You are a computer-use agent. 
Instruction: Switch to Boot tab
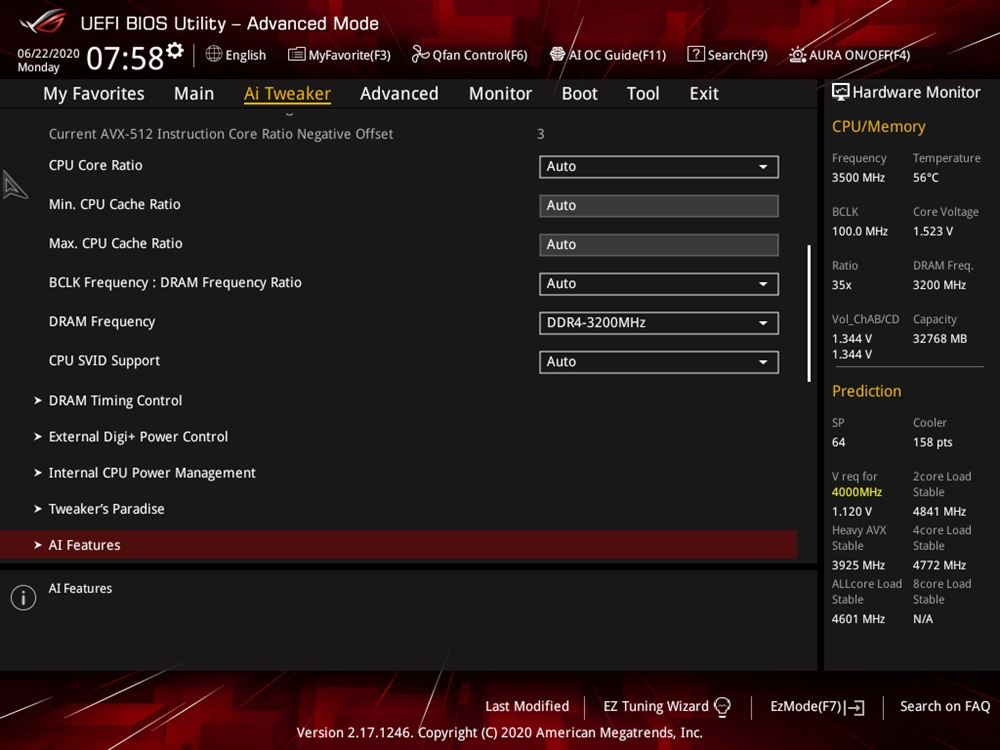pyautogui.click(x=579, y=94)
